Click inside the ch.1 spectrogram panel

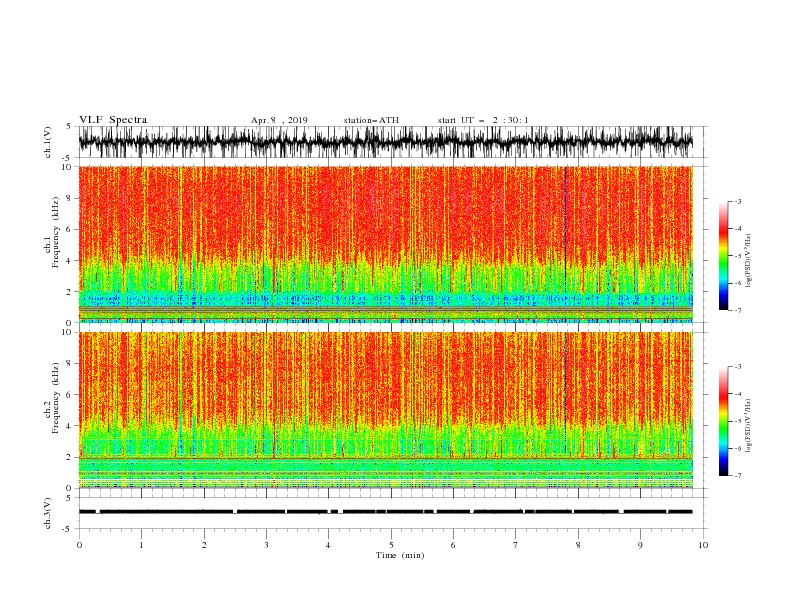coord(385,244)
